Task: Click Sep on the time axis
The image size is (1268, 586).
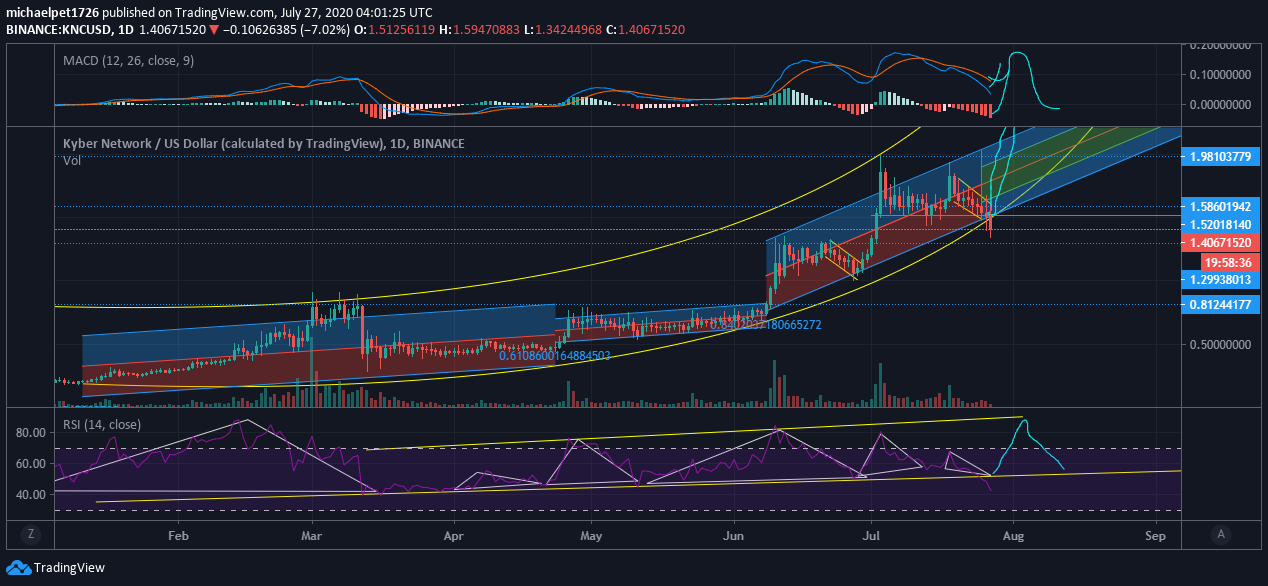Action: (x=1156, y=535)
